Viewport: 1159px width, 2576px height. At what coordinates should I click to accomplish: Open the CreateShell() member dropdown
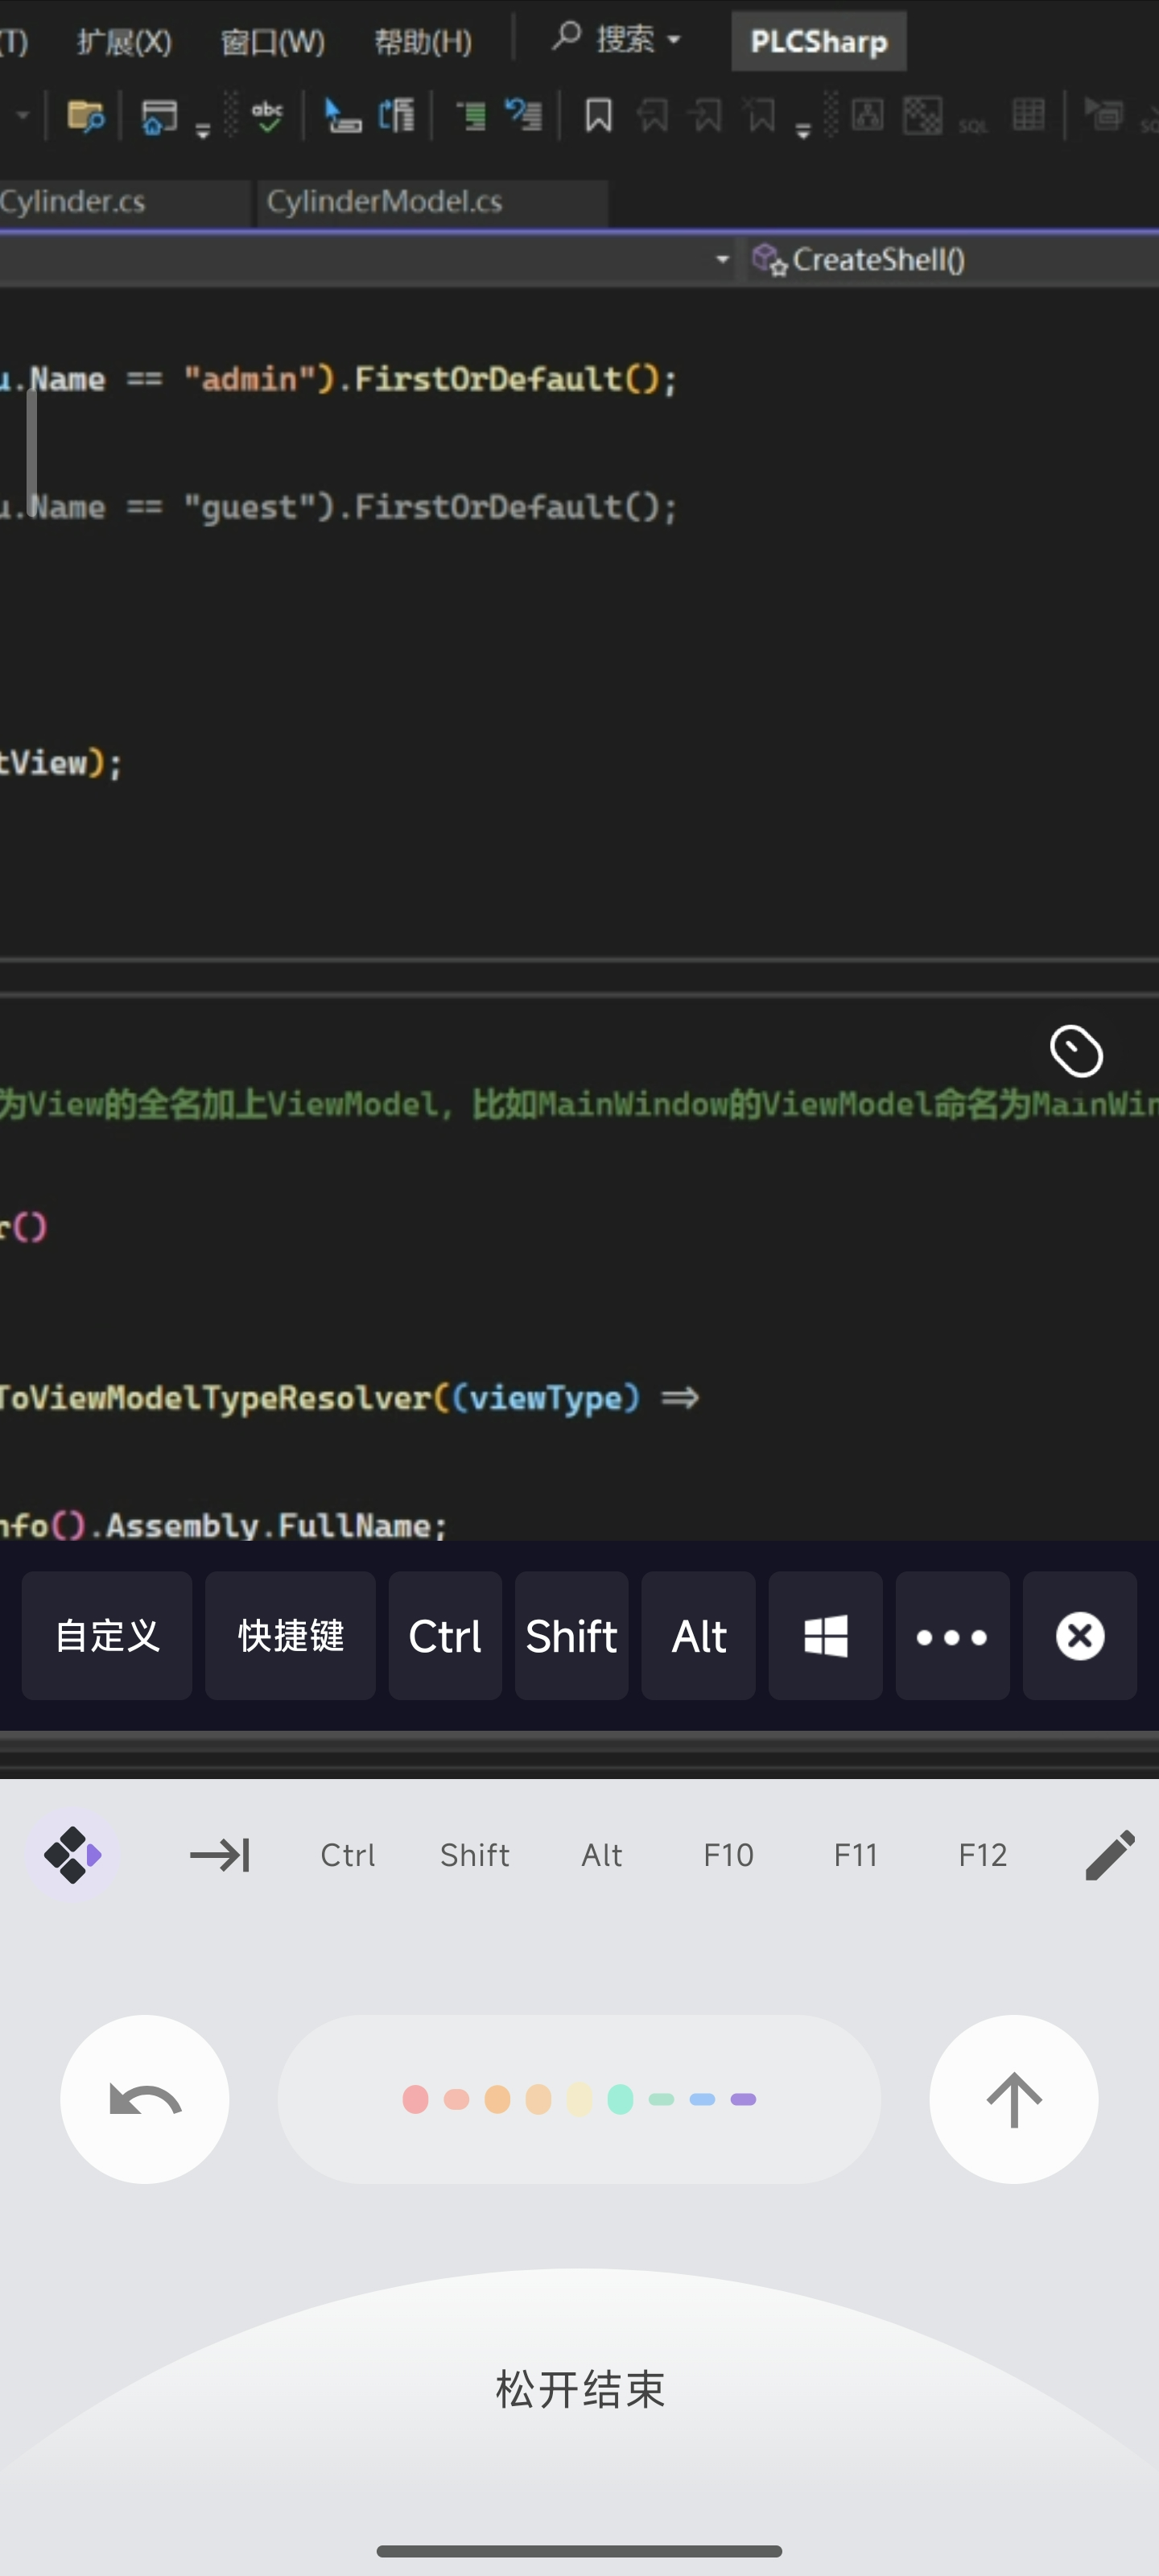tap(952, 261)
